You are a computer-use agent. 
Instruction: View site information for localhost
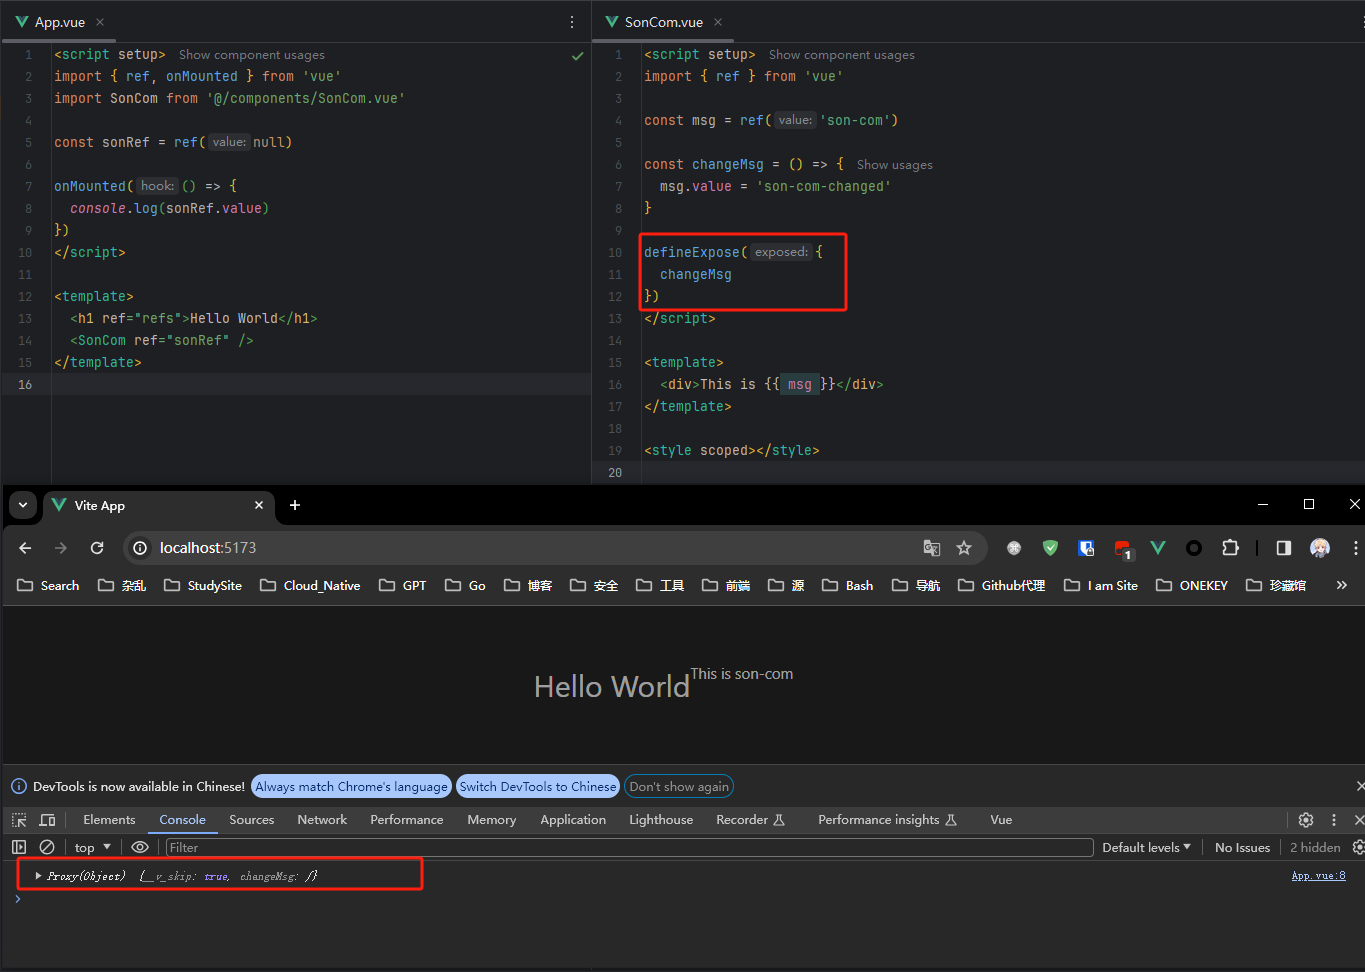click(x=140, y=548)
